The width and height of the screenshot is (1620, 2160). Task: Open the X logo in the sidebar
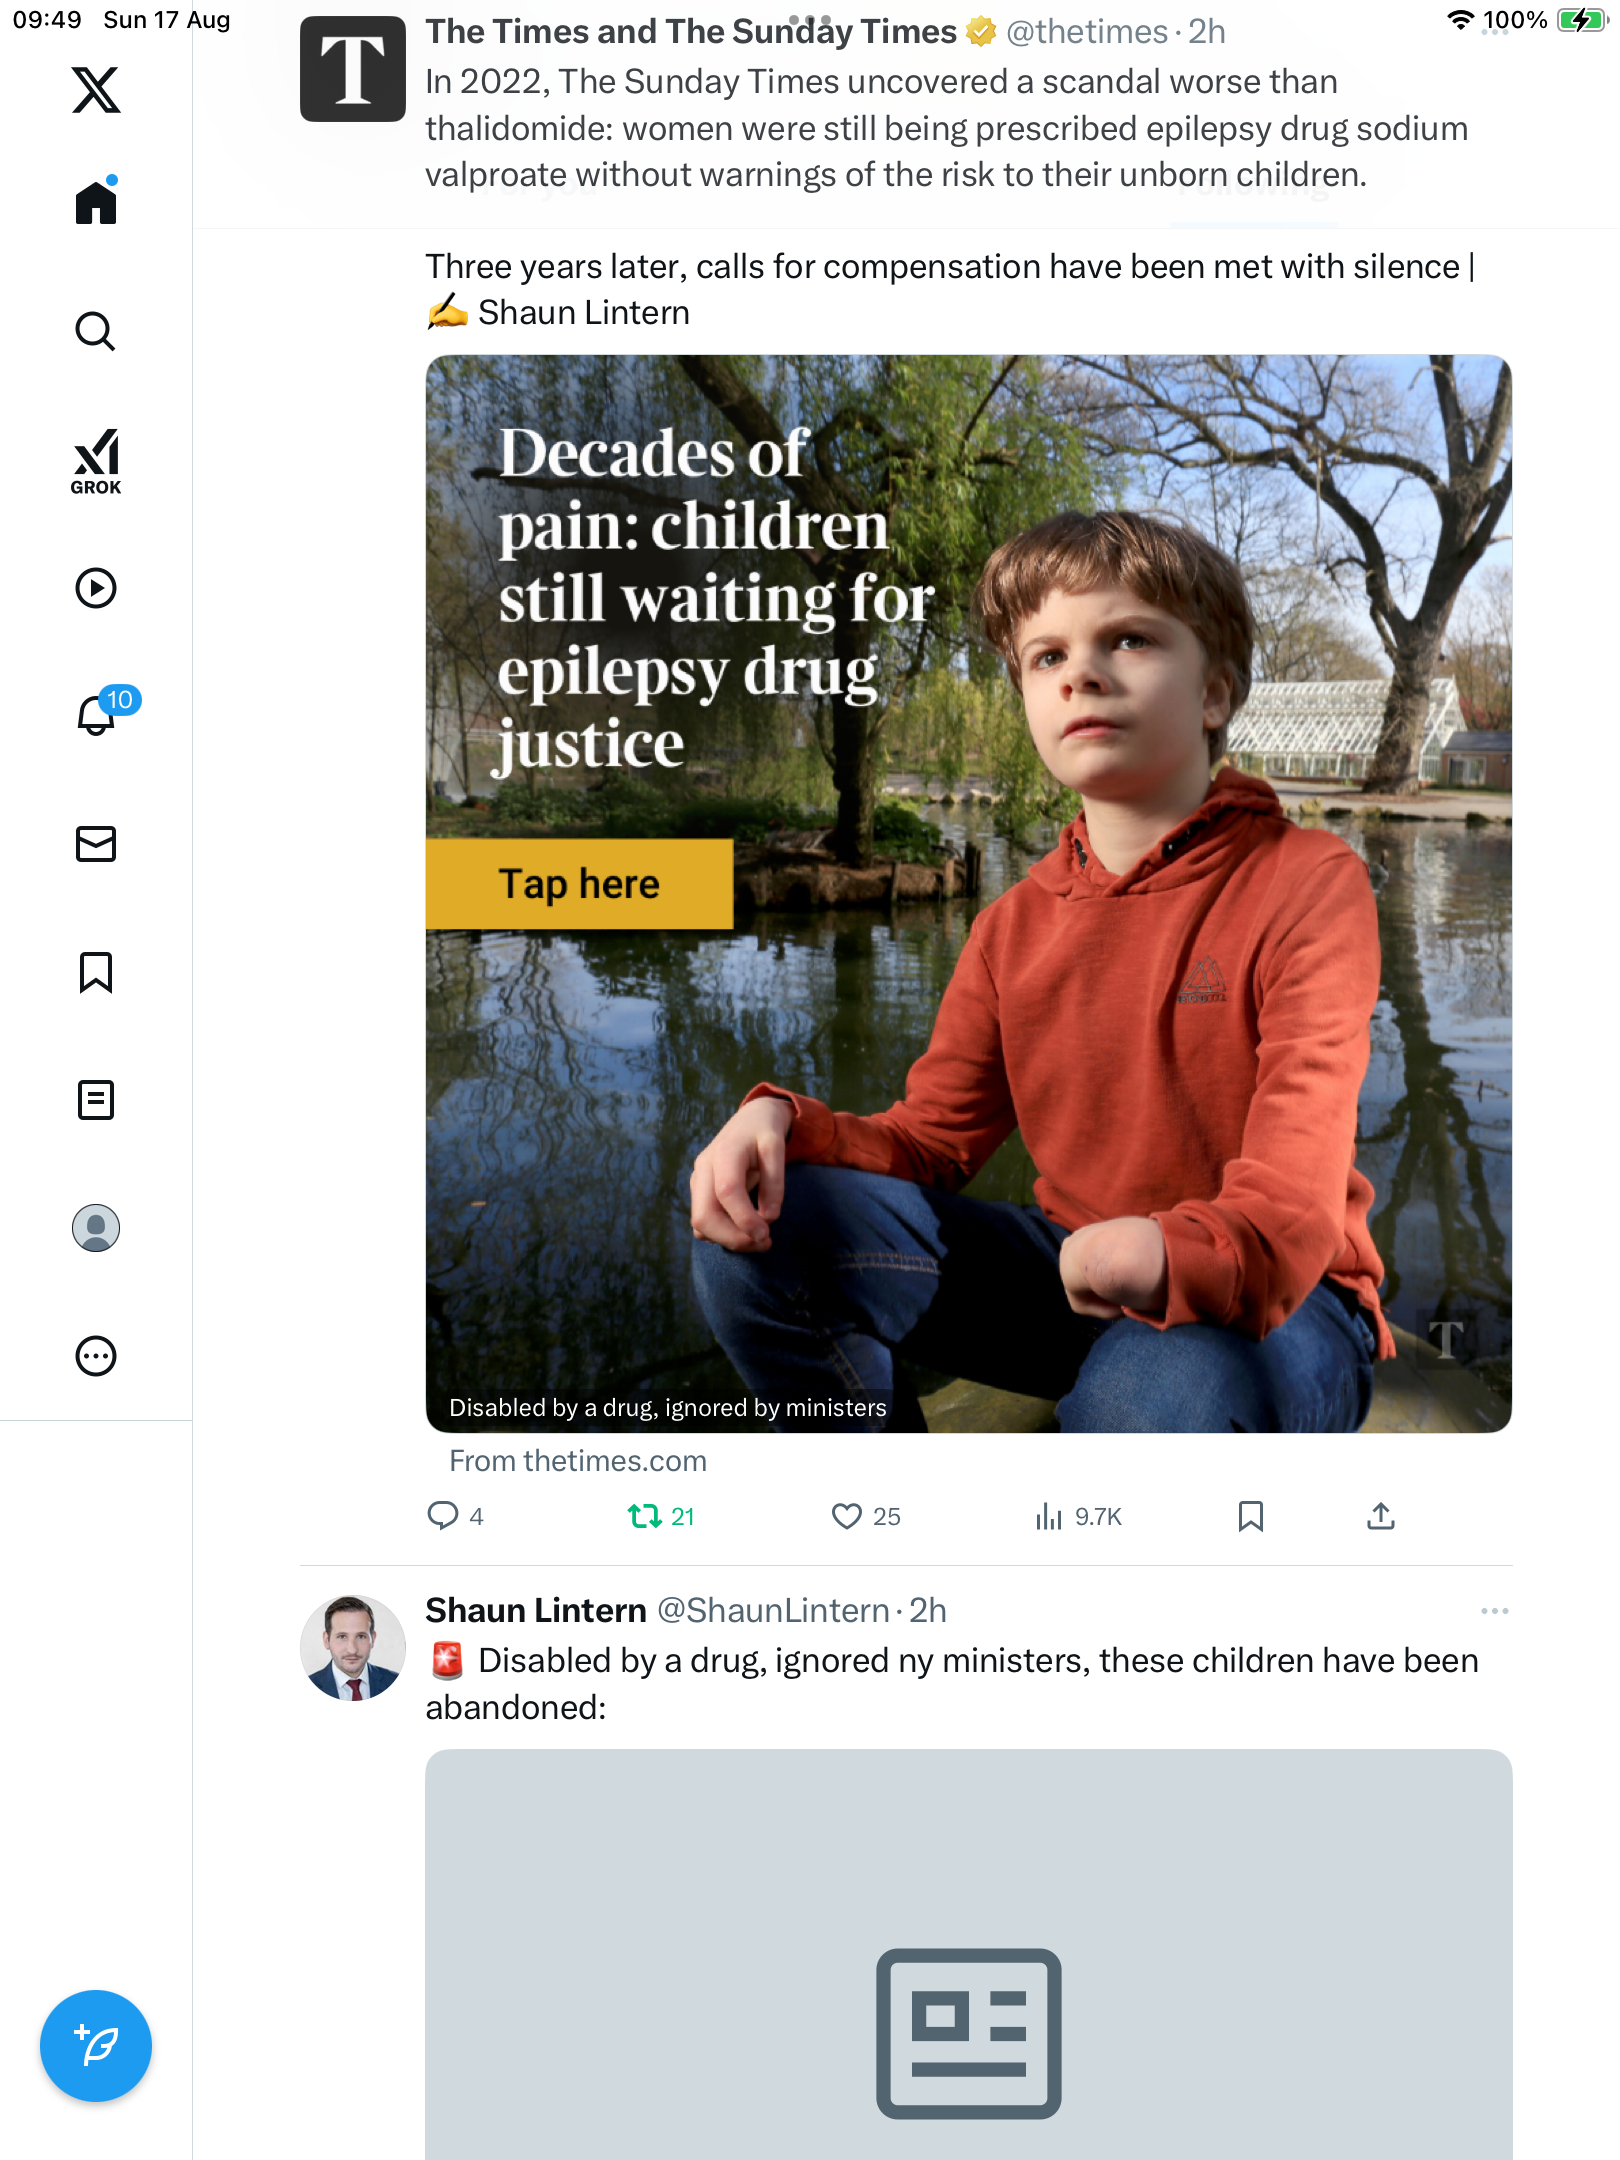(x=96, y=90)
